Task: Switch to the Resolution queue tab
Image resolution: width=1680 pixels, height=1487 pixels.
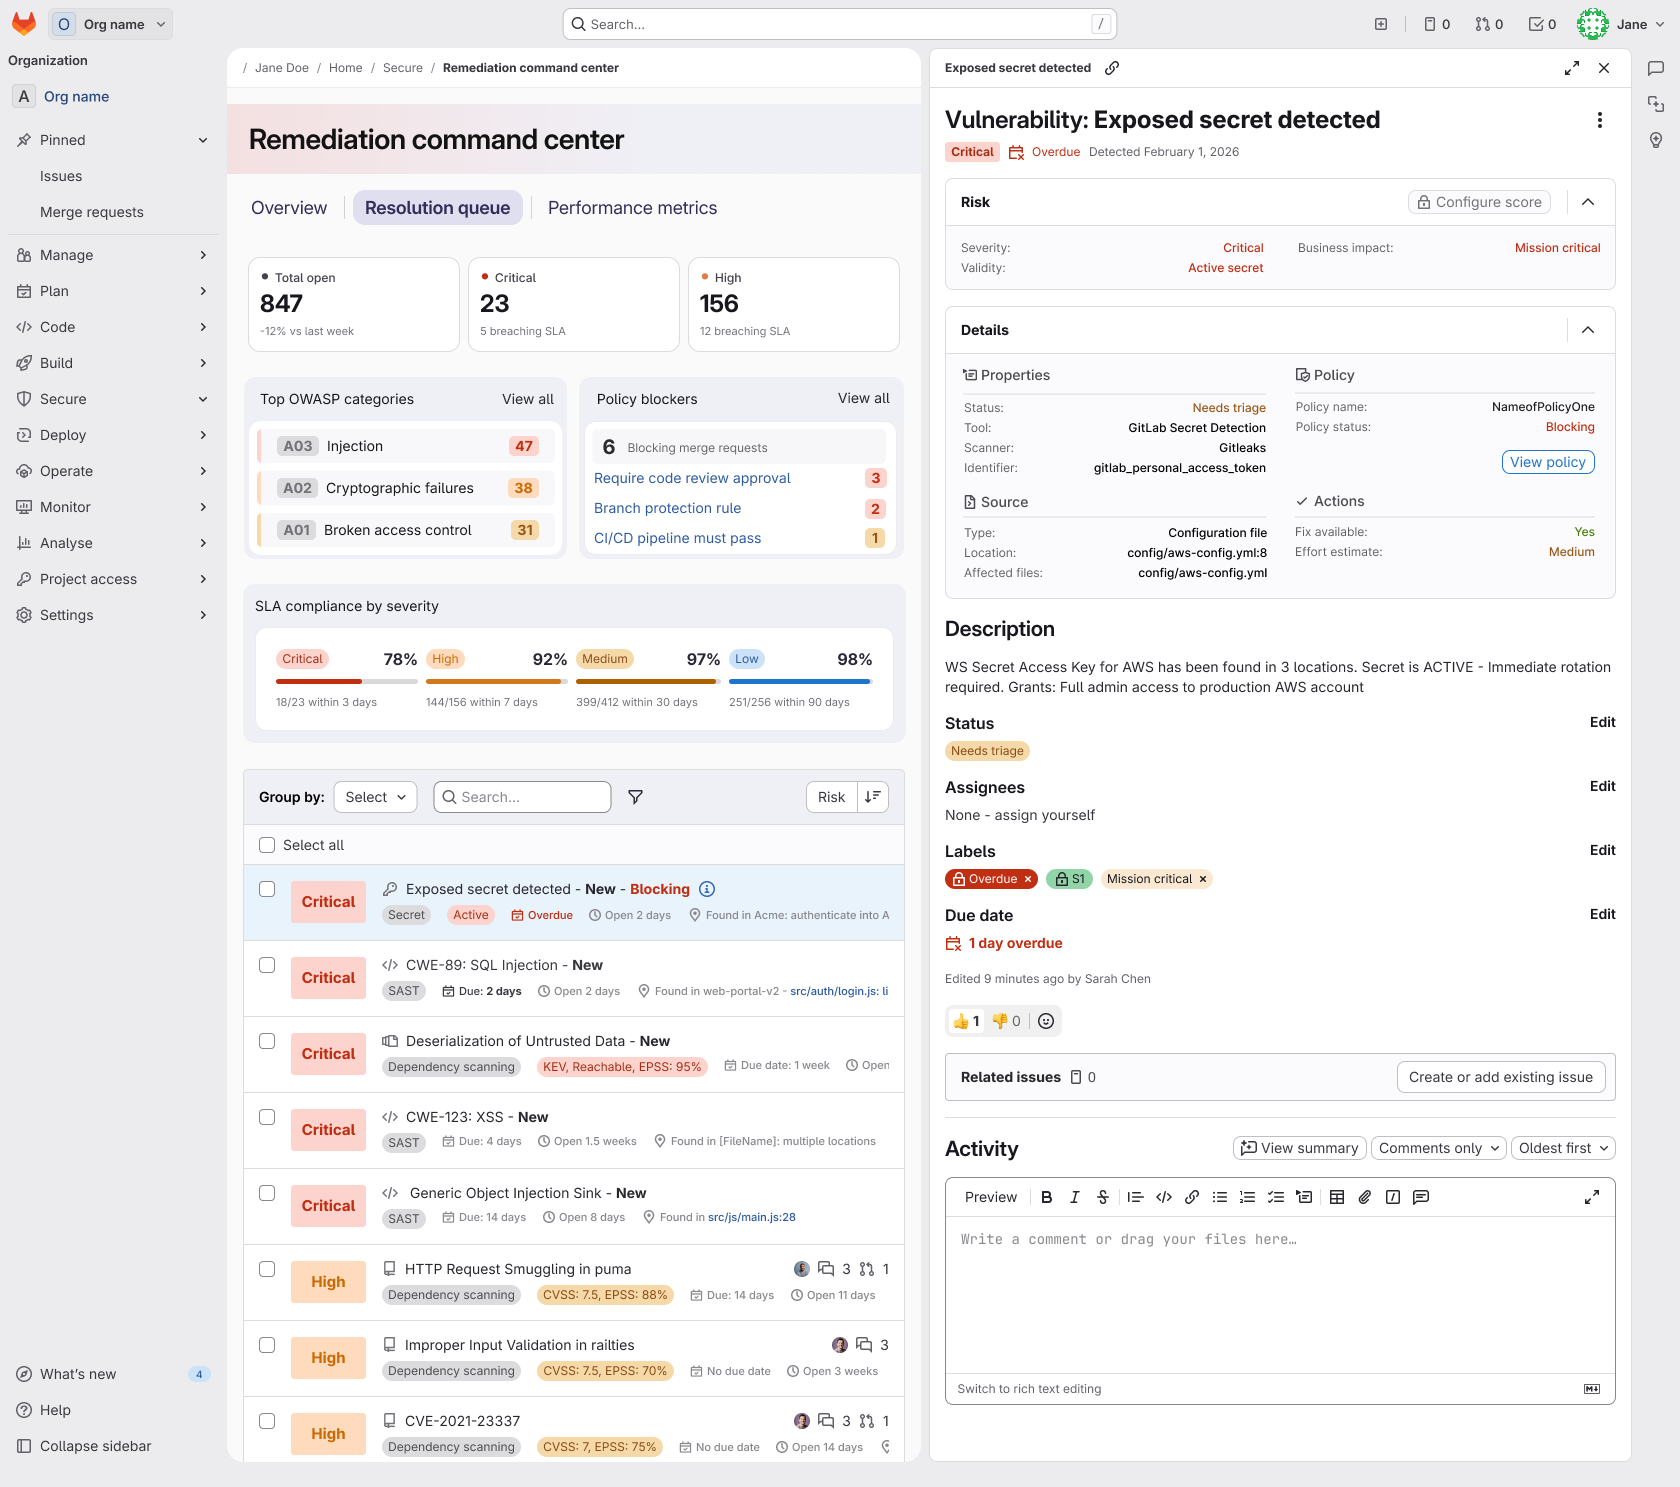Action: [x=438, y=208]
